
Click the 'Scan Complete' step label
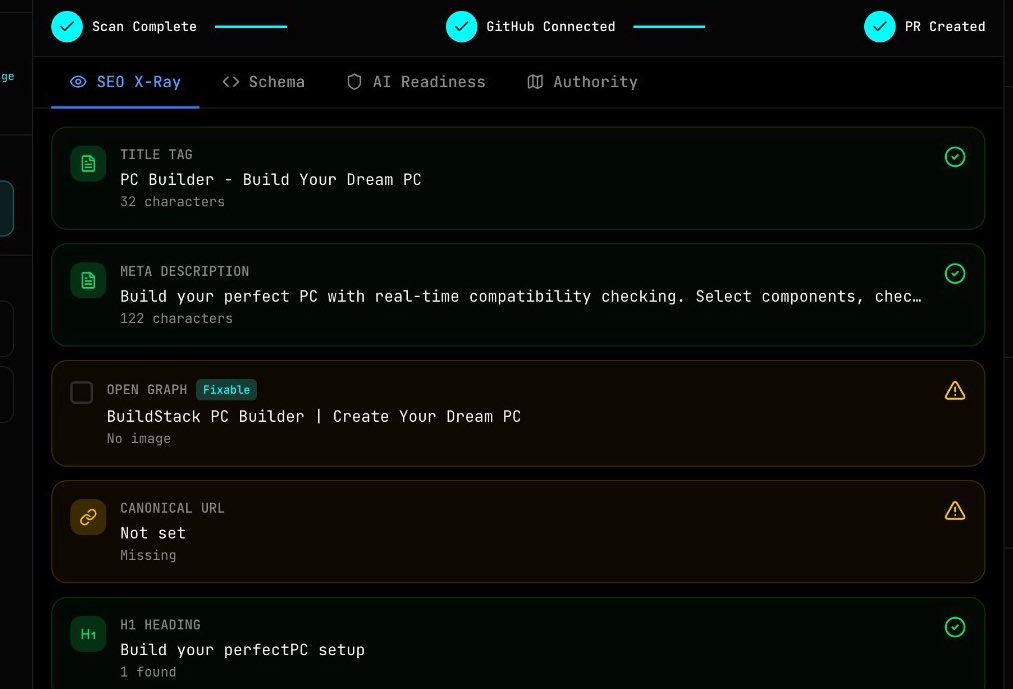[x=145, y=26]
